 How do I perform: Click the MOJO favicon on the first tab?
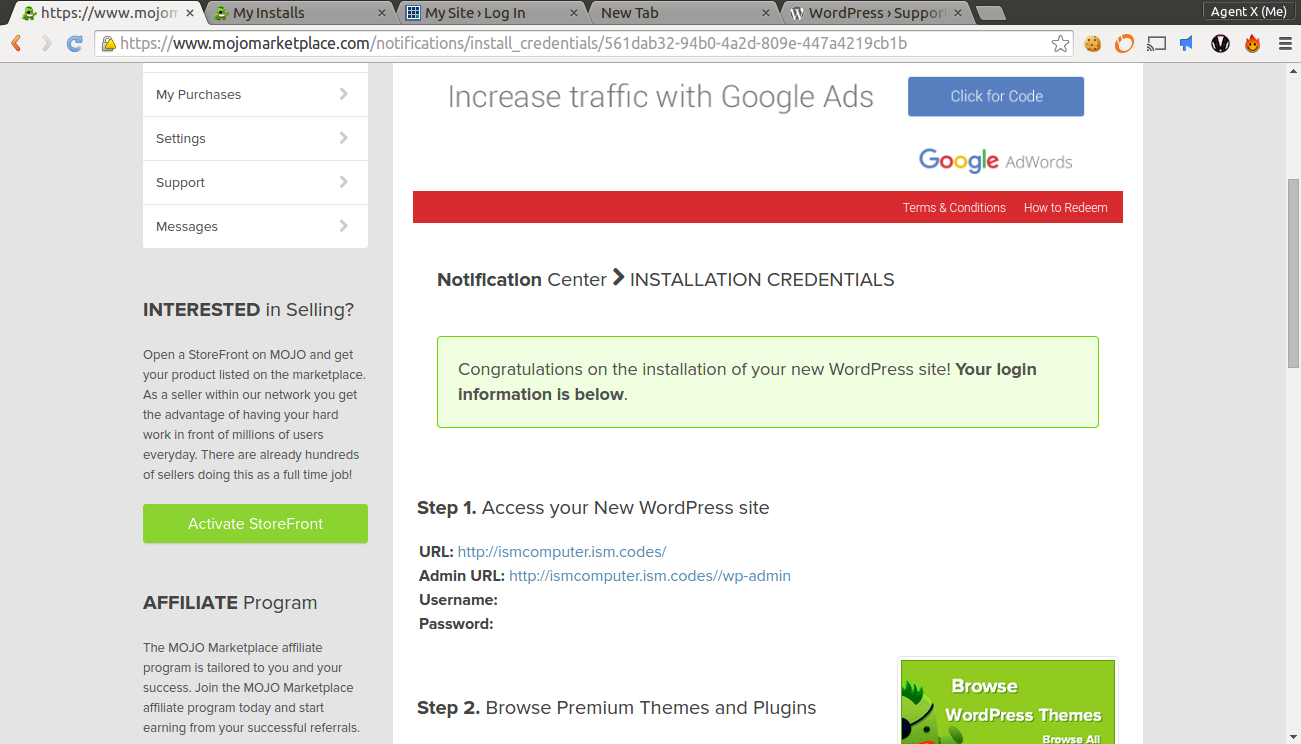tap(29, 13)
